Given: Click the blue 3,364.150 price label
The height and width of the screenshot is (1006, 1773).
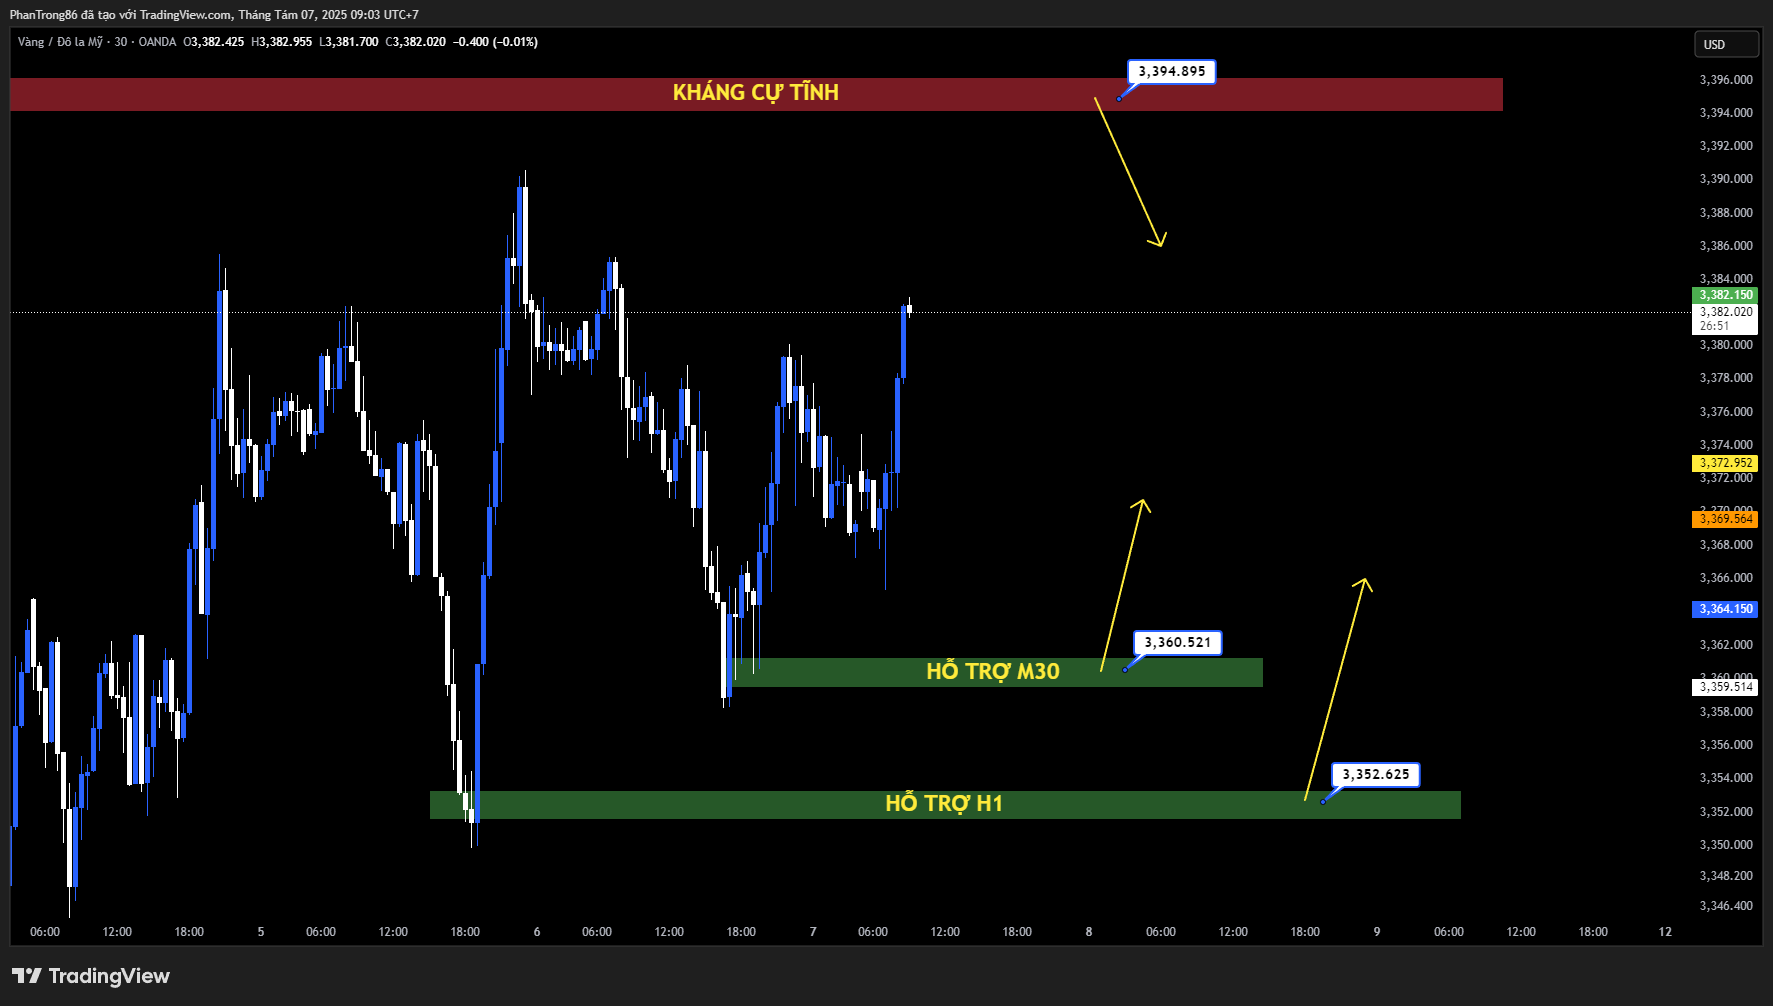Looking at the screenshot, I should pos(1725,609).
